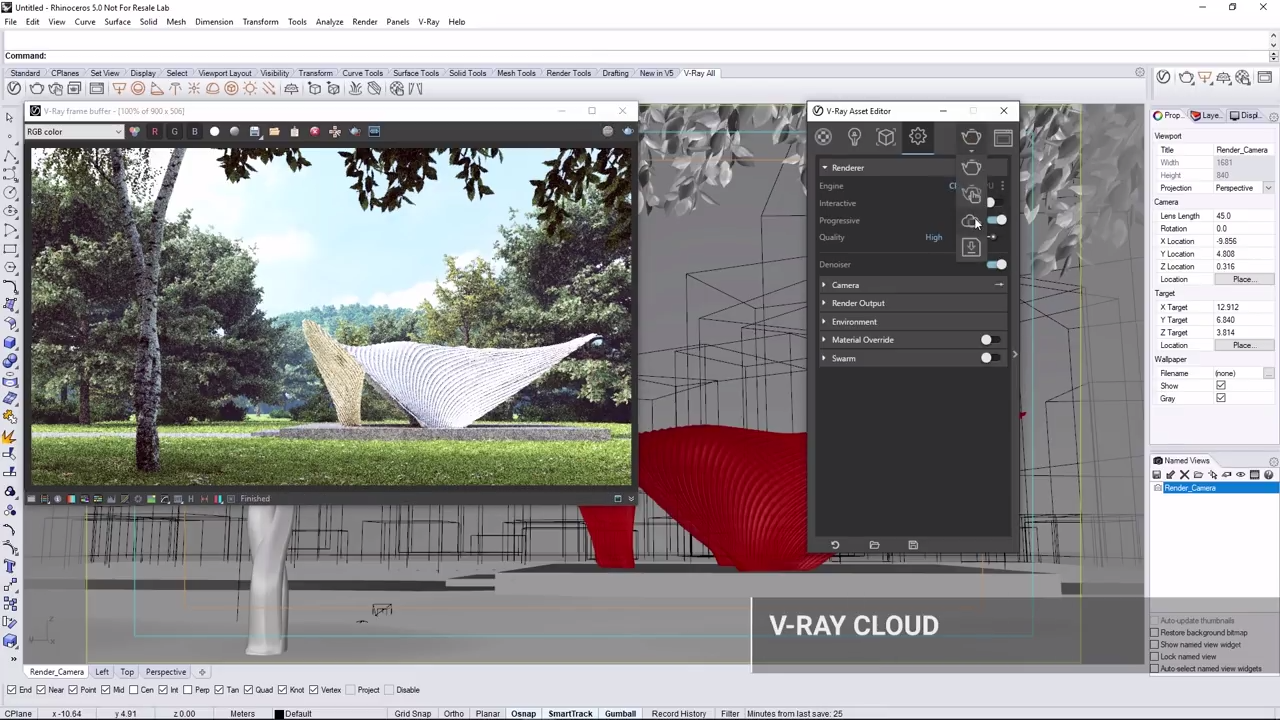Click save settings disk icon in Asset Editor
Screen dimensions: 1280x720
(913, 545)
